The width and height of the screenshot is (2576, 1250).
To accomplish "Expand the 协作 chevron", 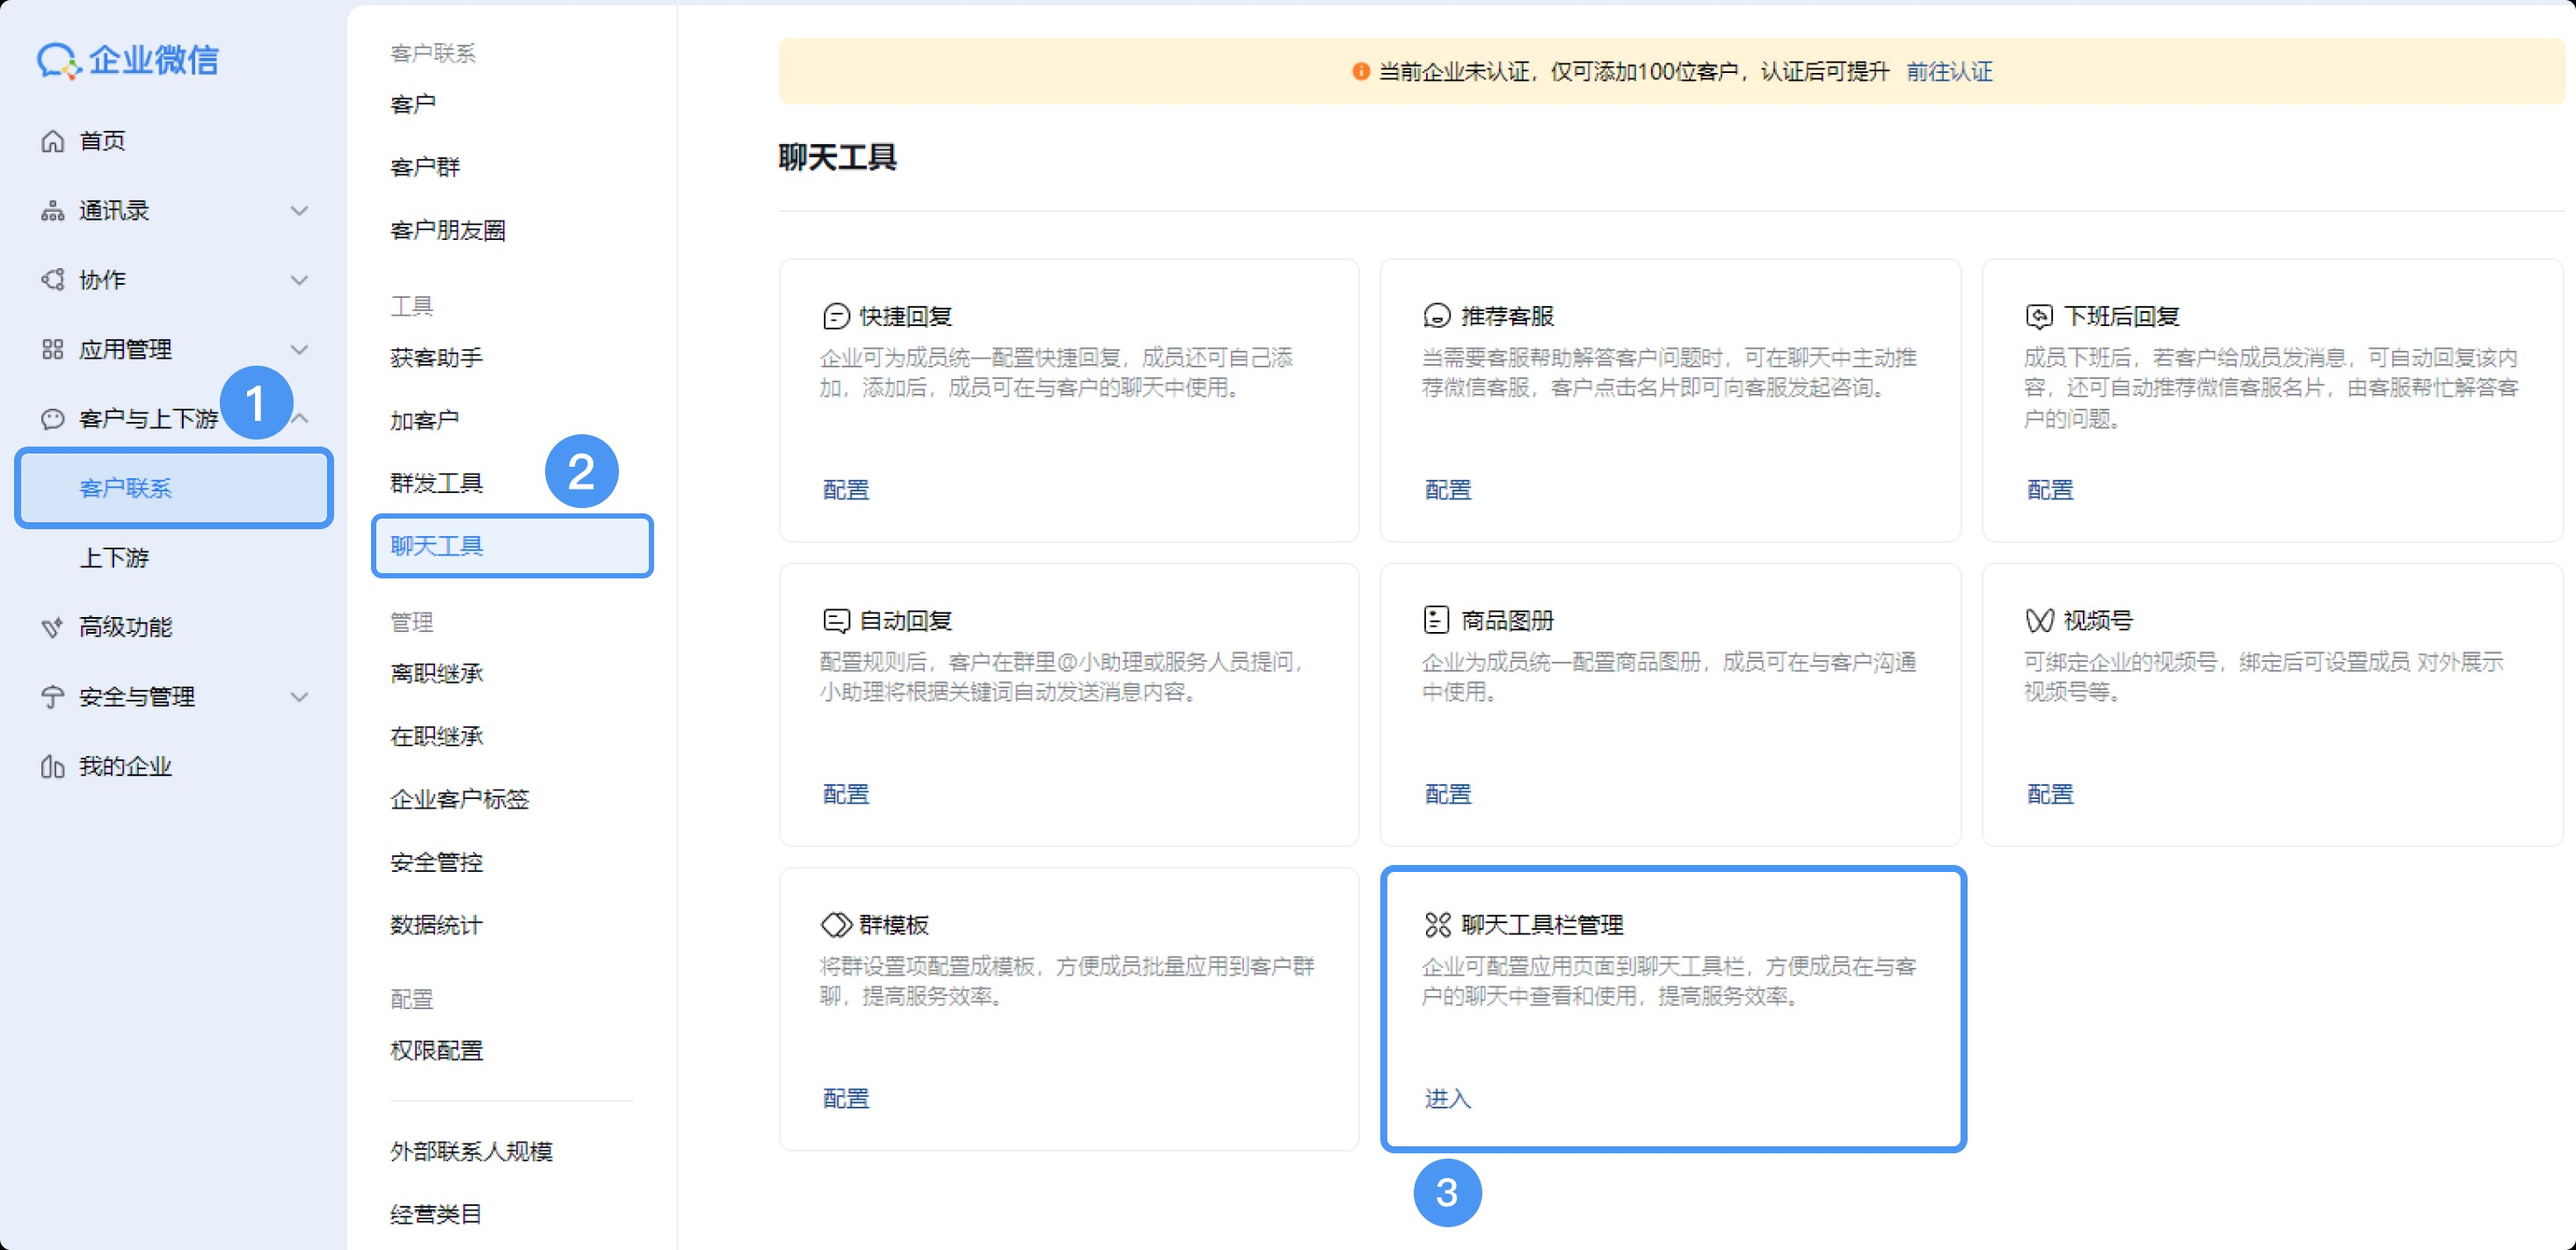I will [x=299, y=280].
